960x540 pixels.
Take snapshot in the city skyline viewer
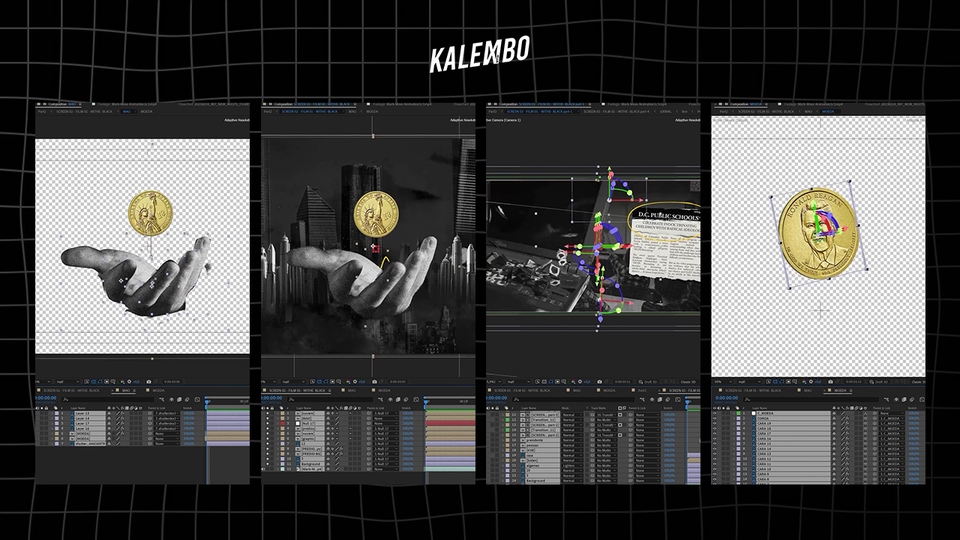point(375,381)
